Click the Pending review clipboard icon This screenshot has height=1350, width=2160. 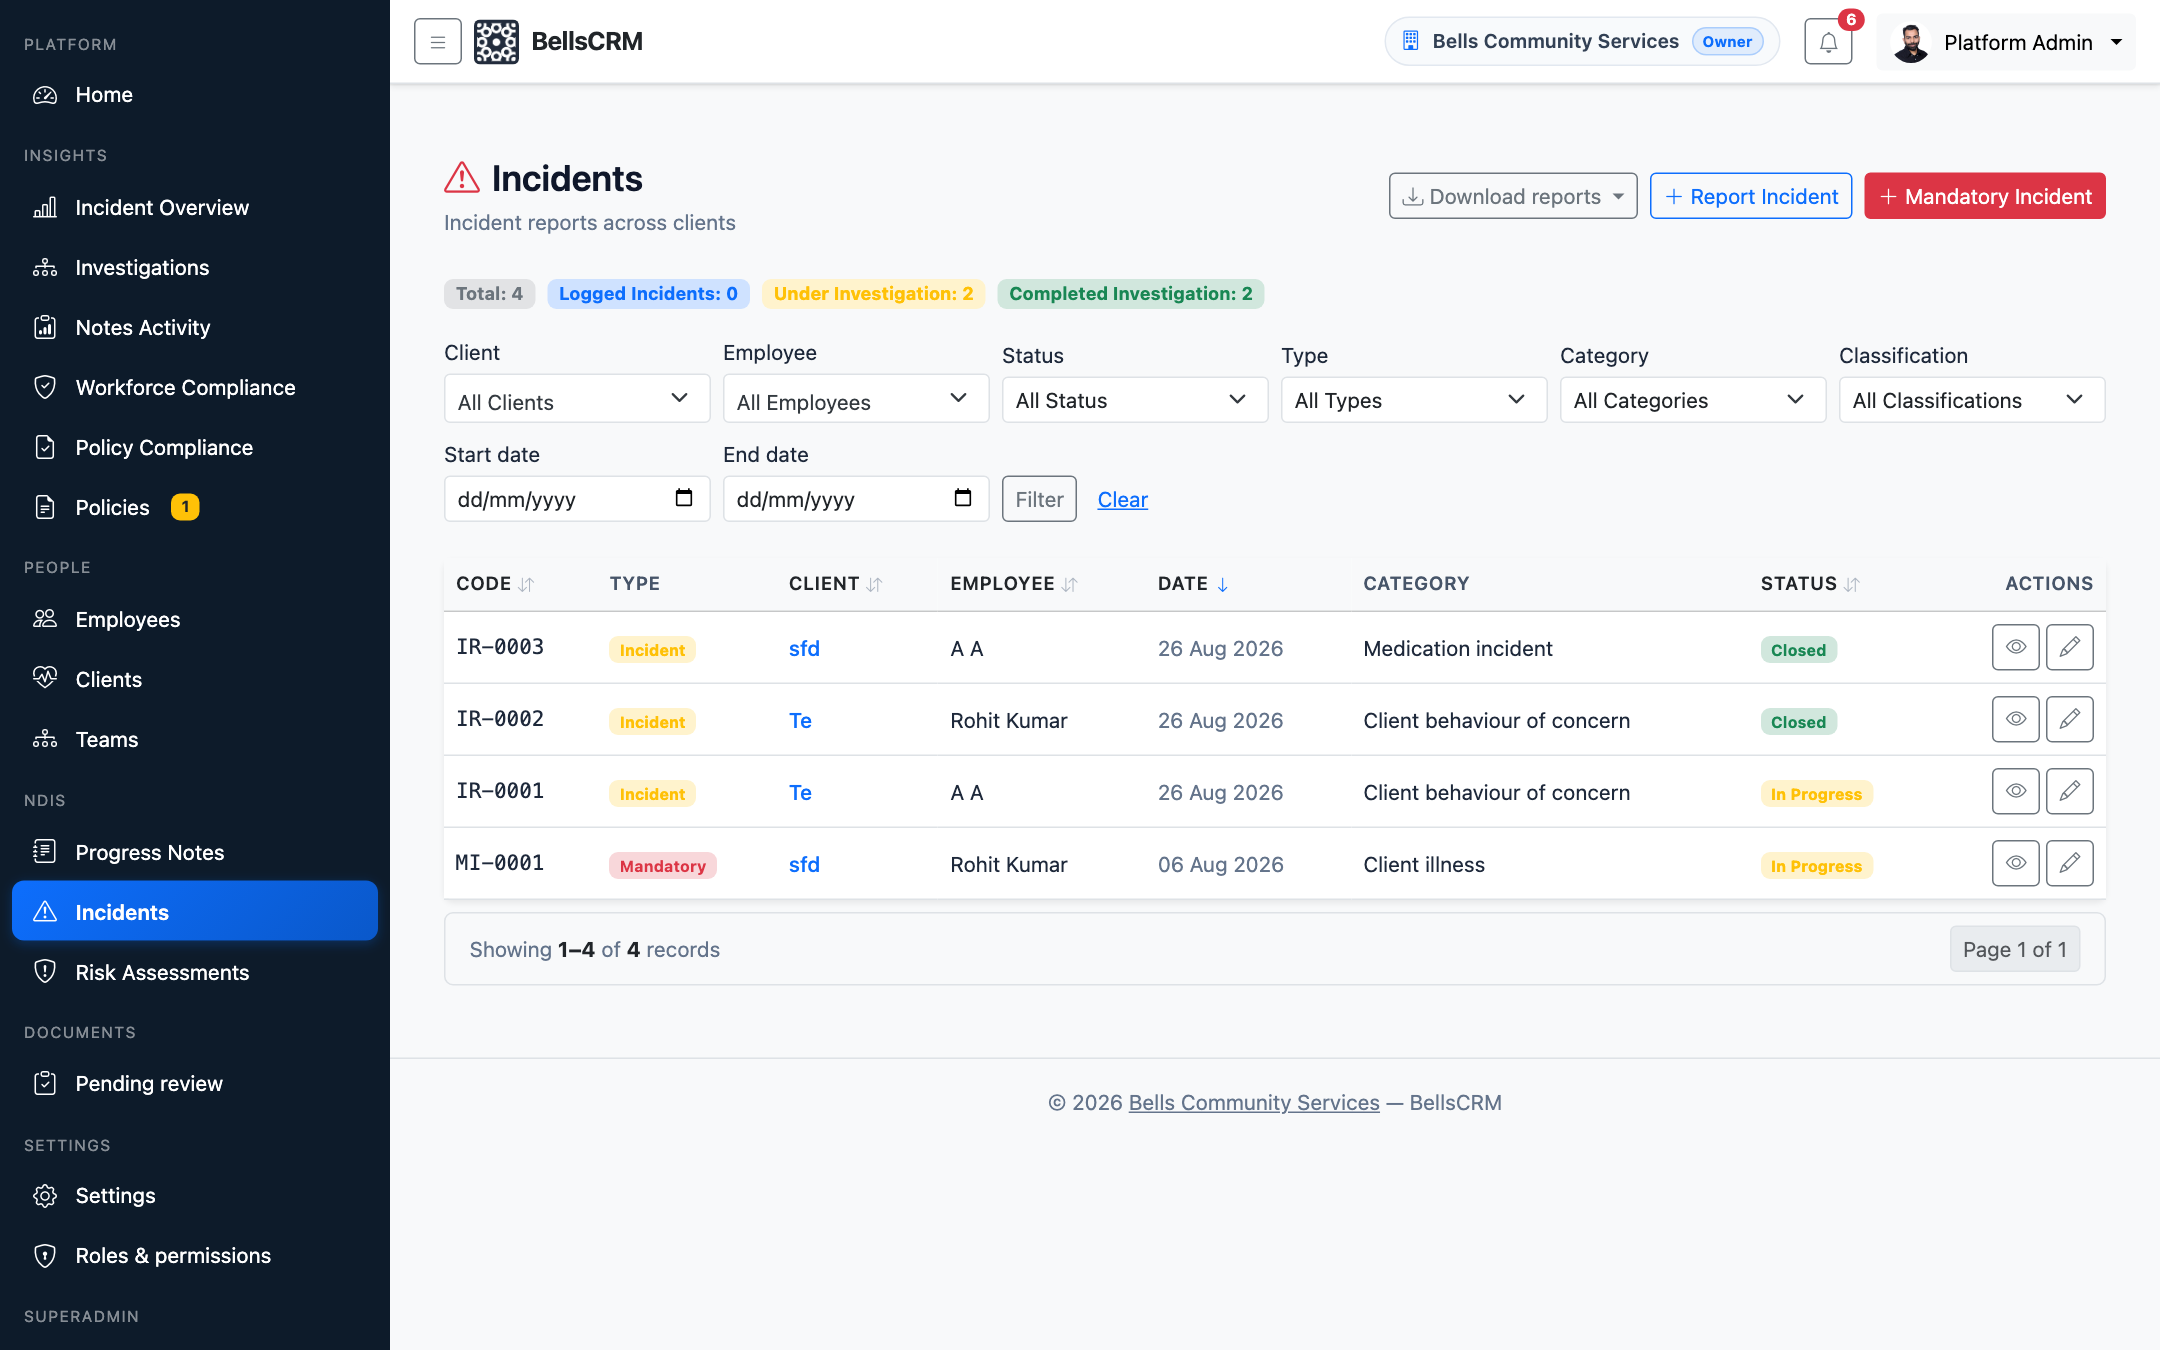click(45, 1083)
